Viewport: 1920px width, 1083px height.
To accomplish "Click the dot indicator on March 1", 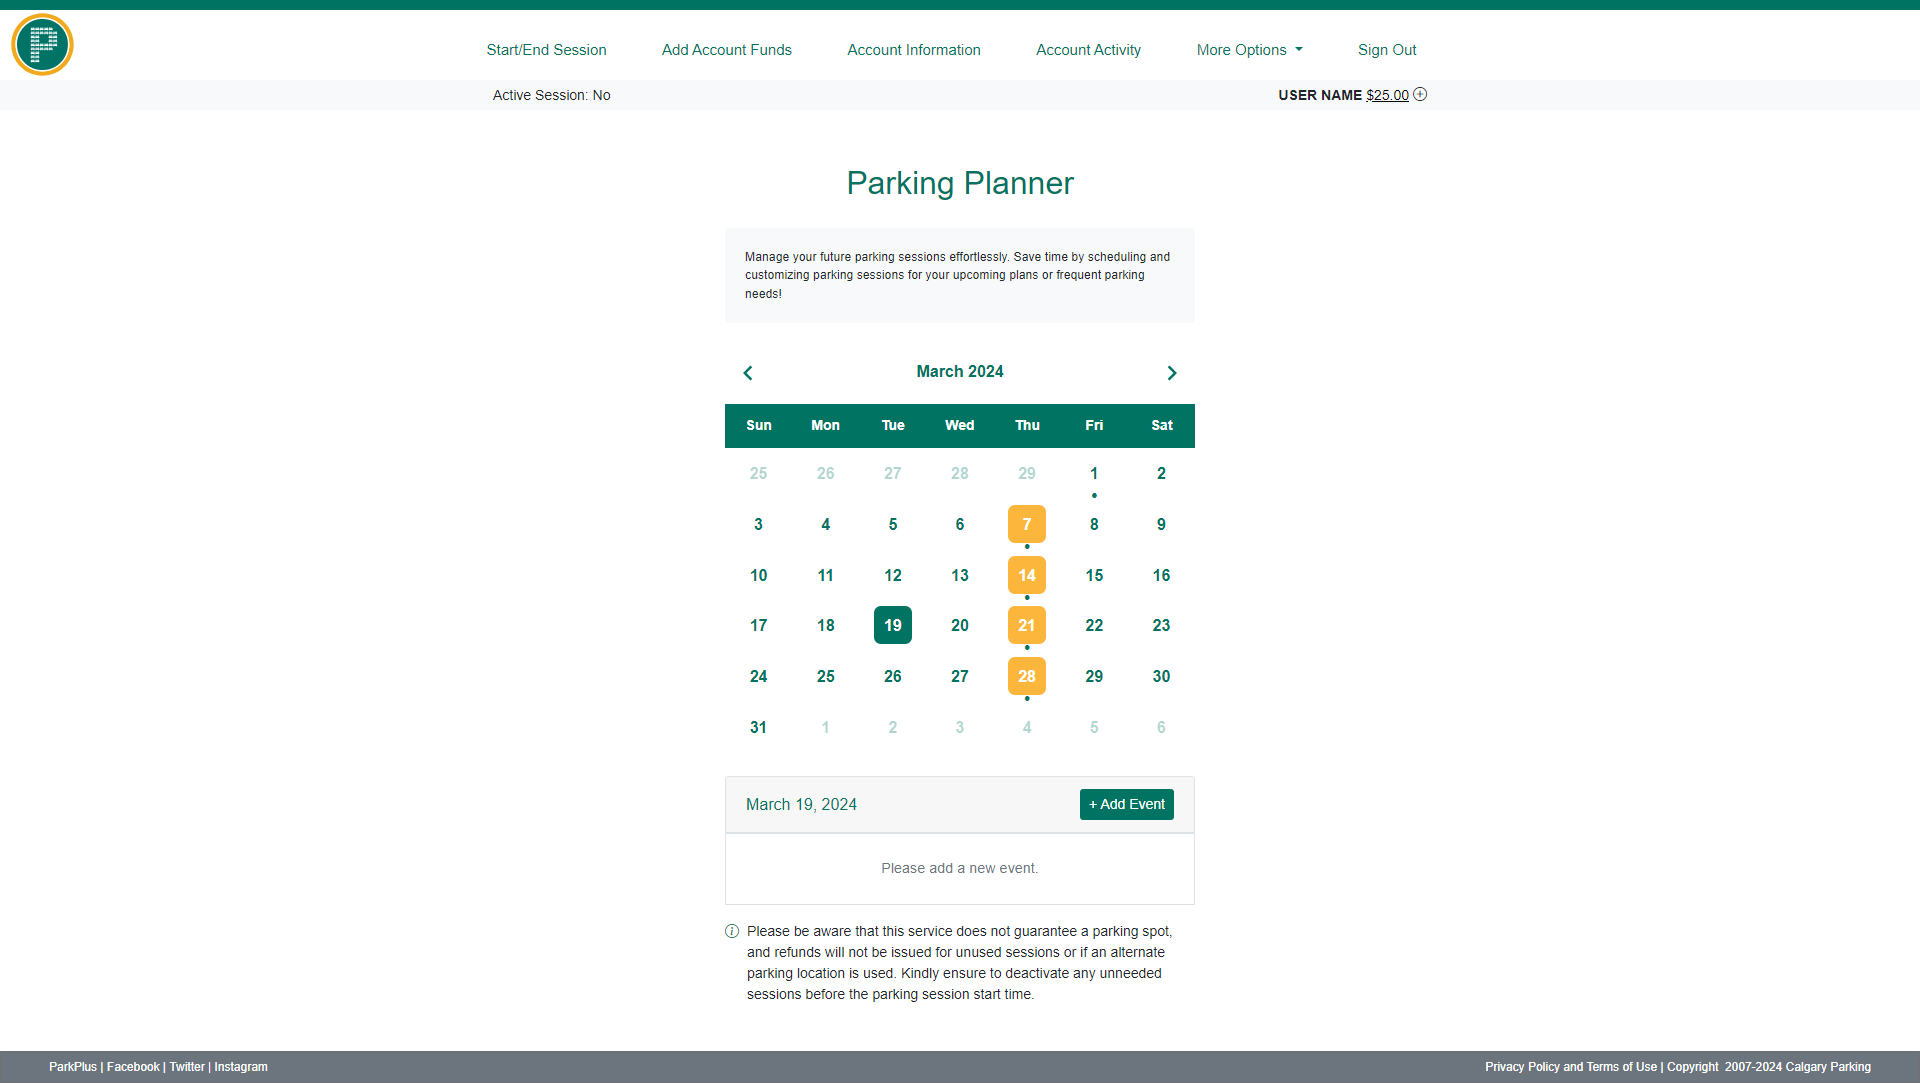I will 1093,495.
